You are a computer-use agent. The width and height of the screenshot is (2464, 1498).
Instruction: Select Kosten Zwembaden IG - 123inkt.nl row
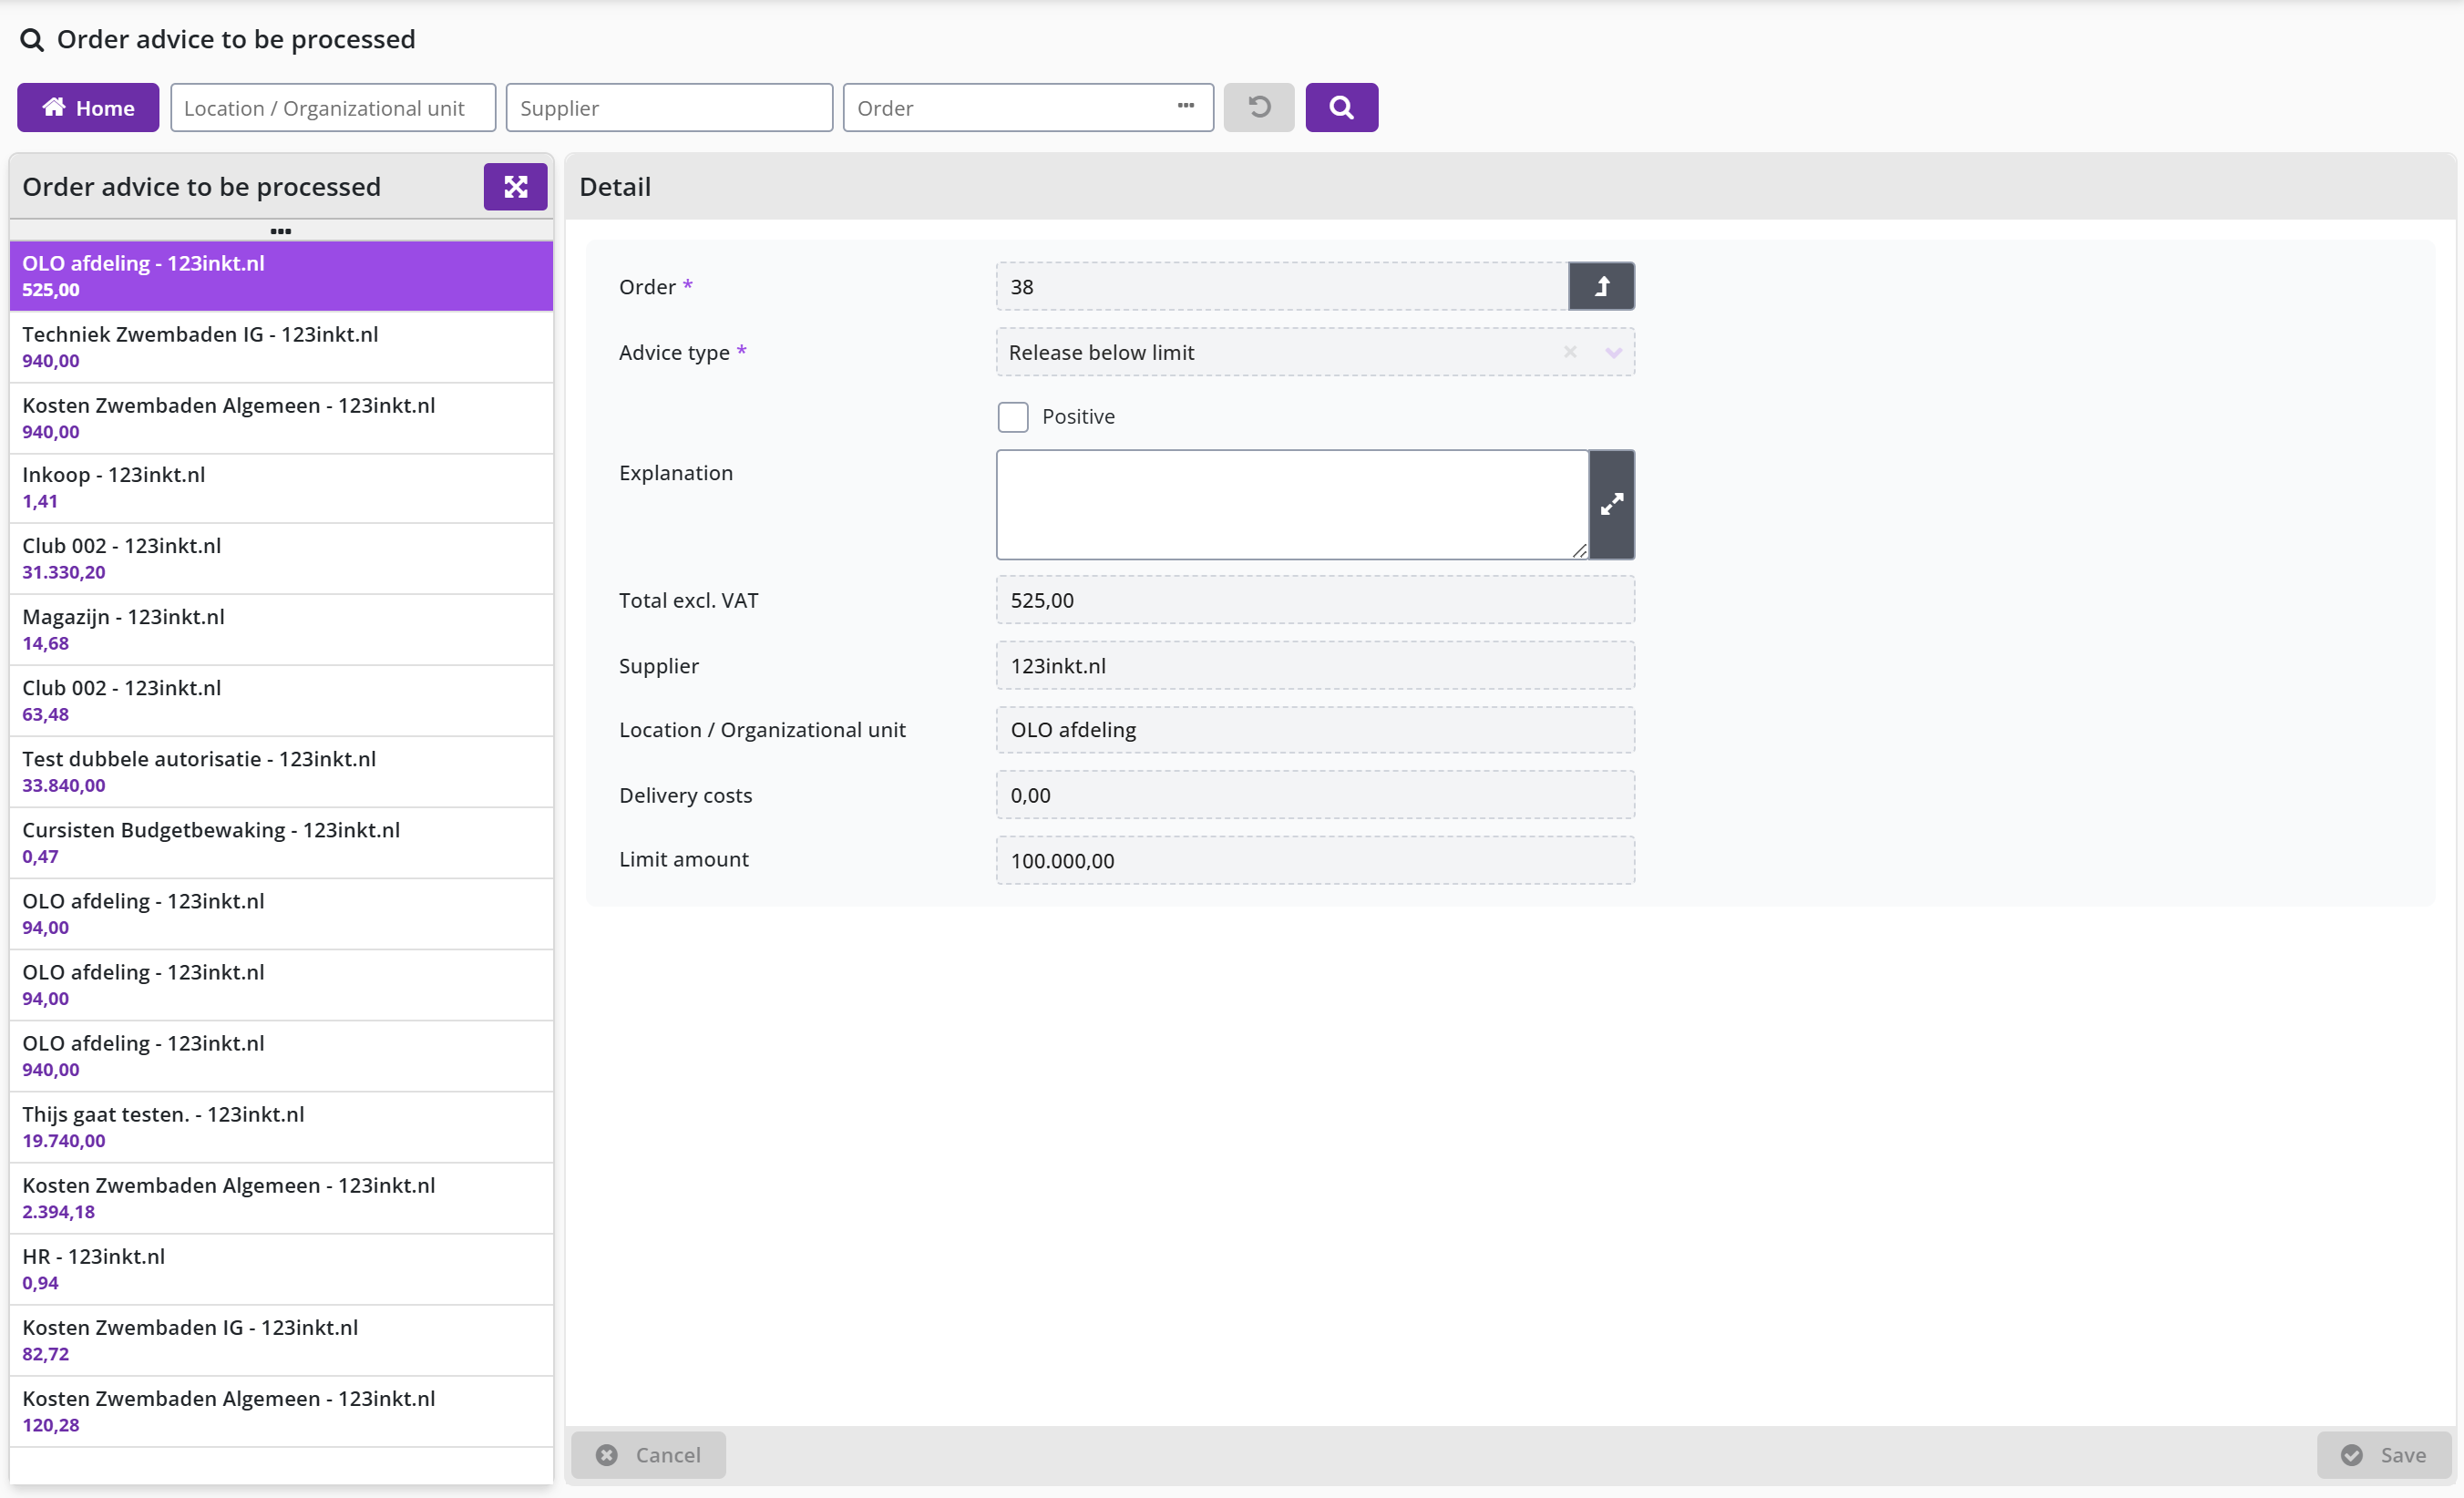point(281,1339)
